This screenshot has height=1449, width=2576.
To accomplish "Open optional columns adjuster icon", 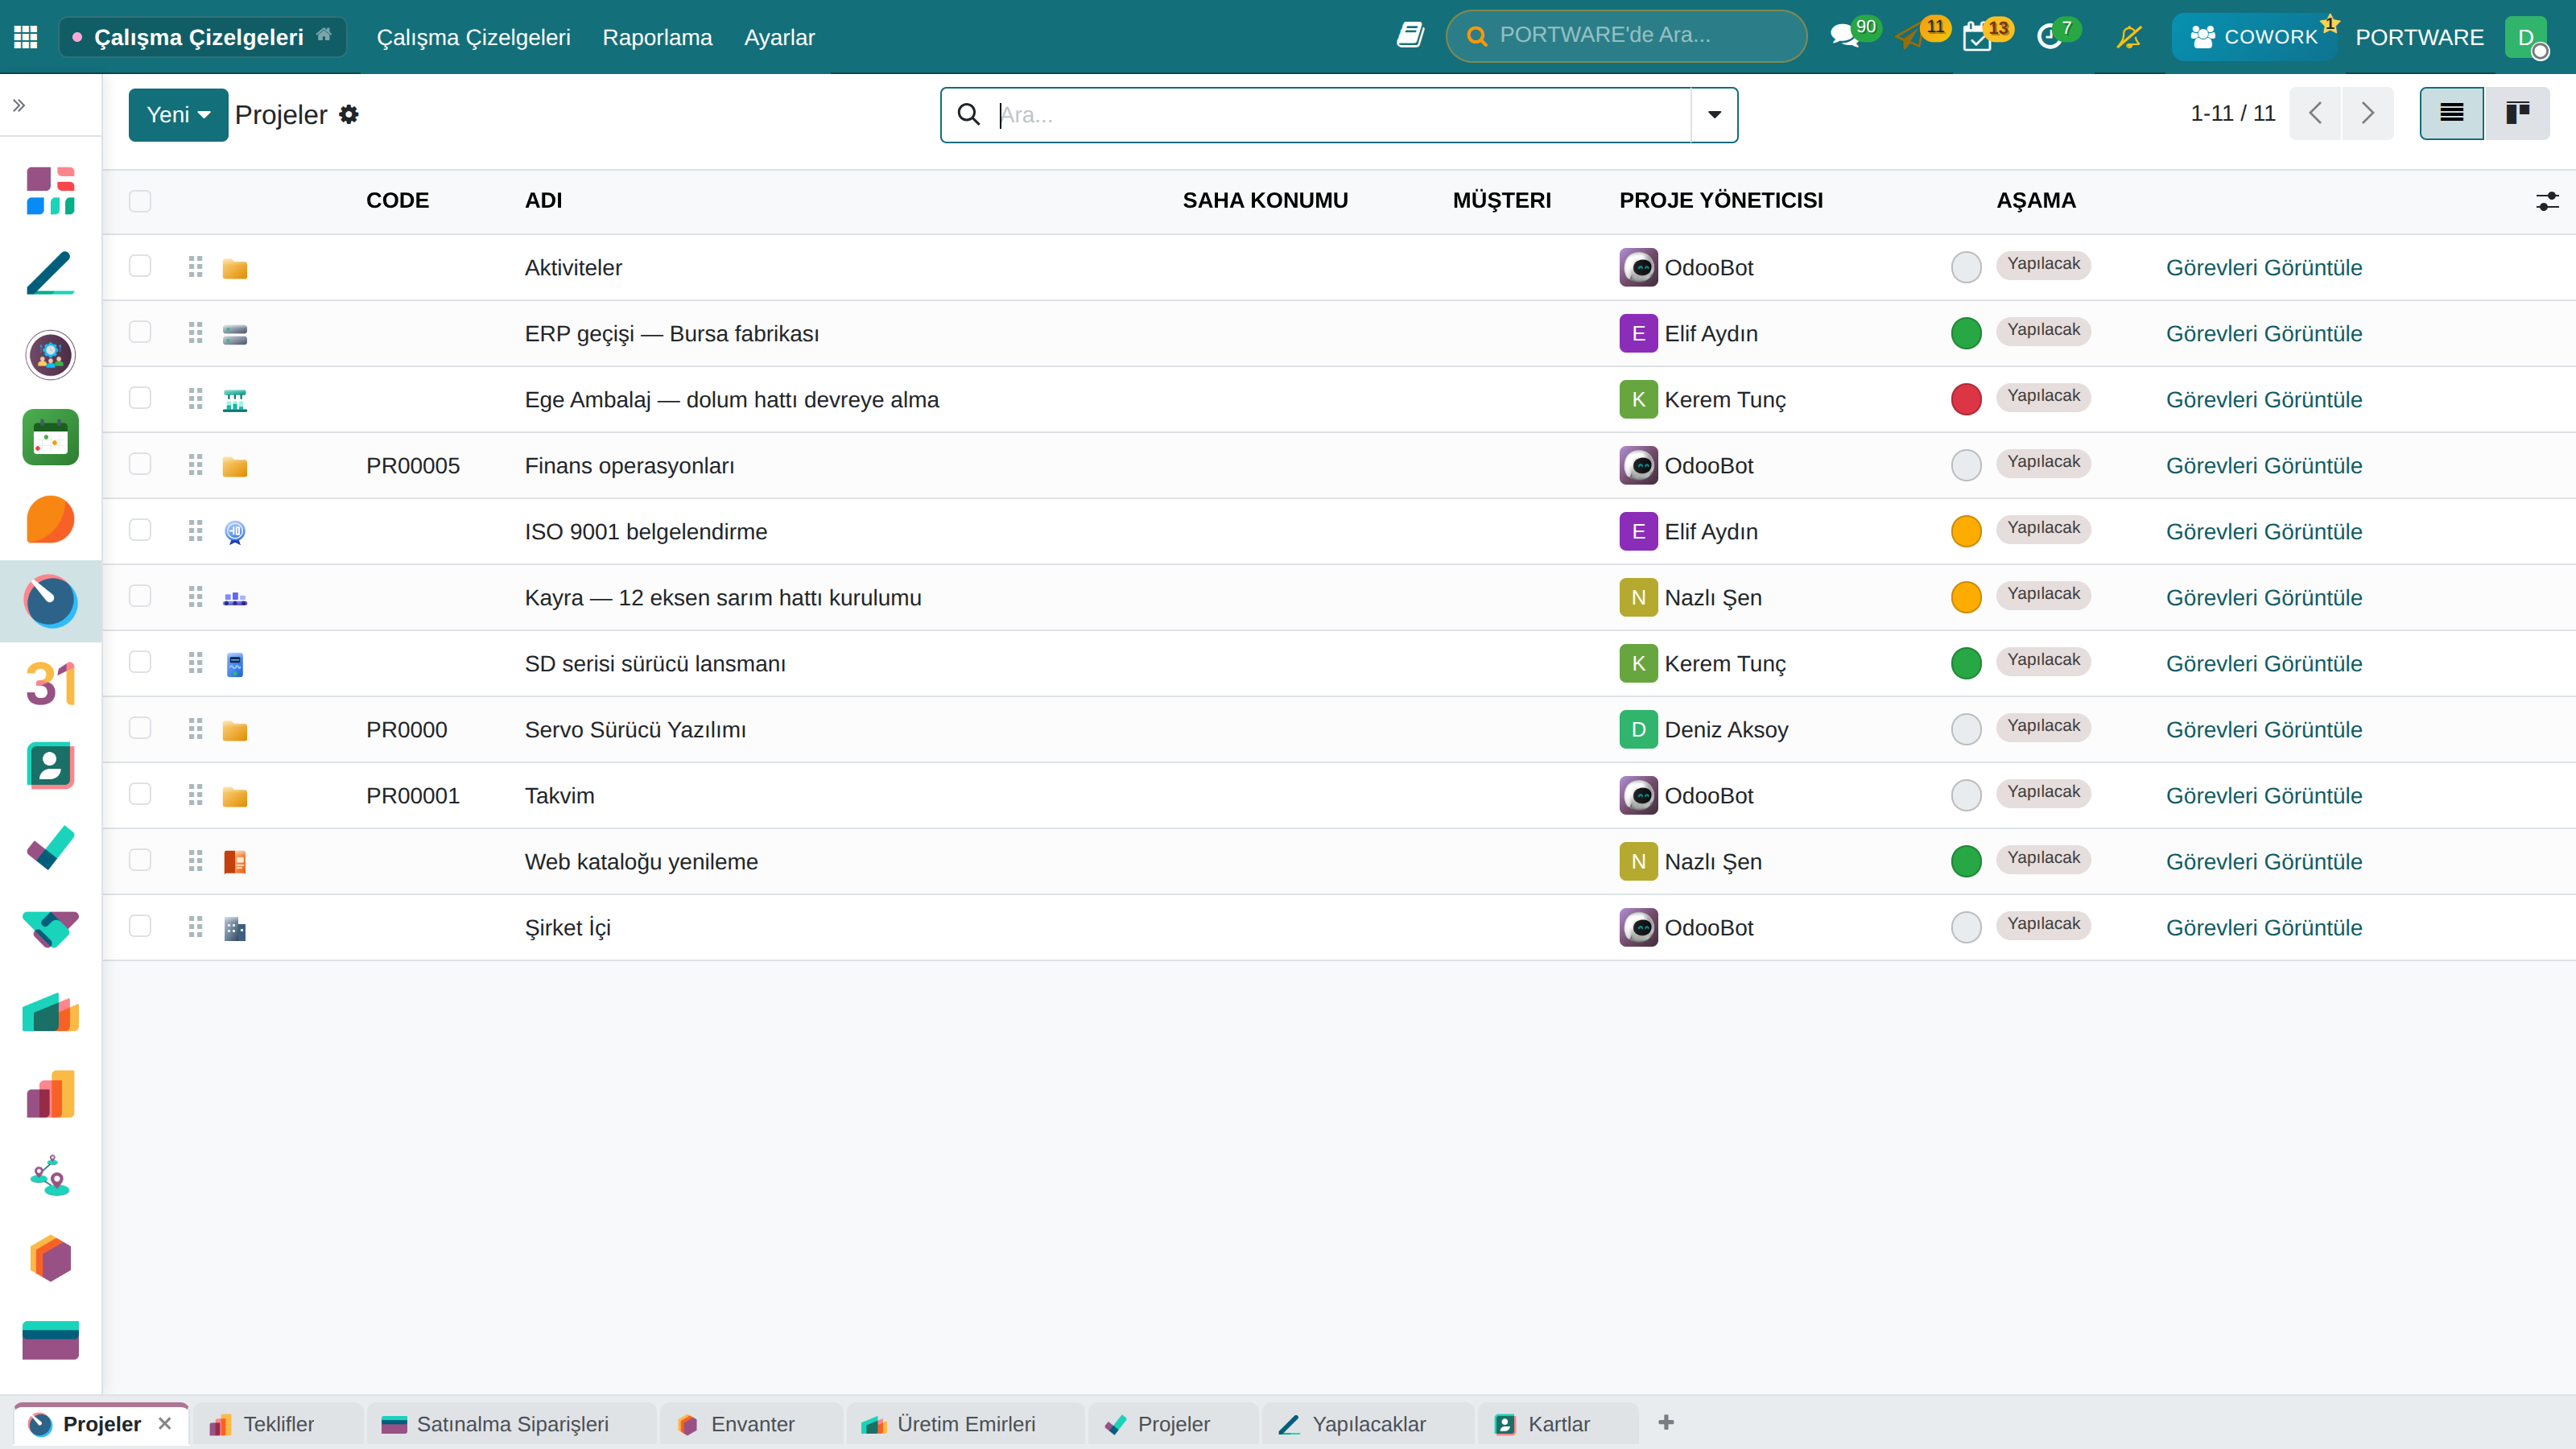I will [x=2547, y=201].
